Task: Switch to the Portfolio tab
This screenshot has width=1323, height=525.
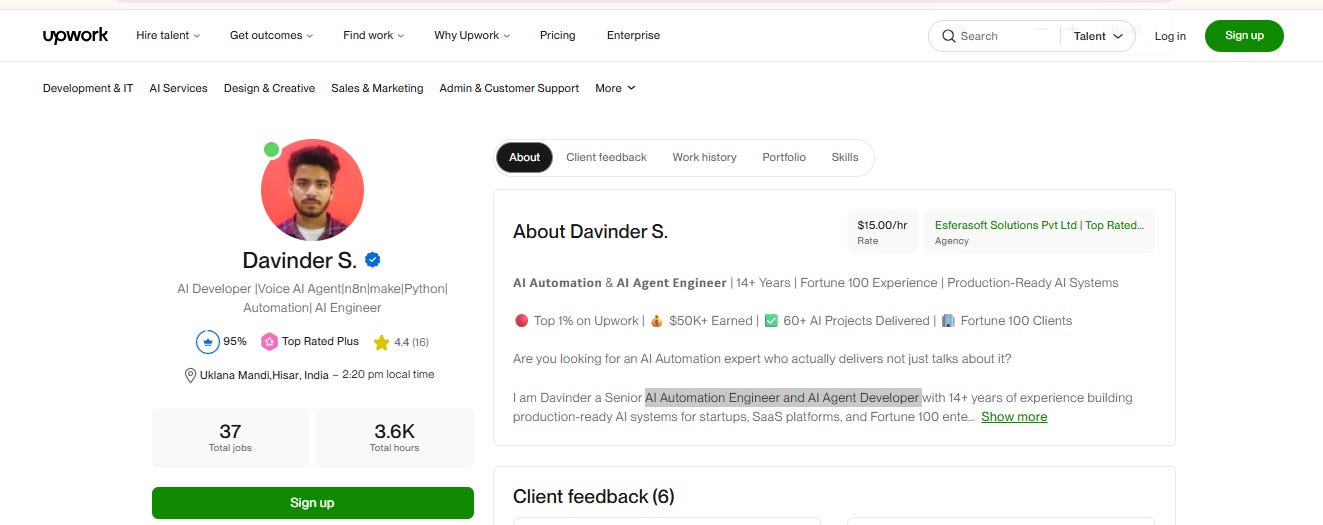Action: [784, 157]
